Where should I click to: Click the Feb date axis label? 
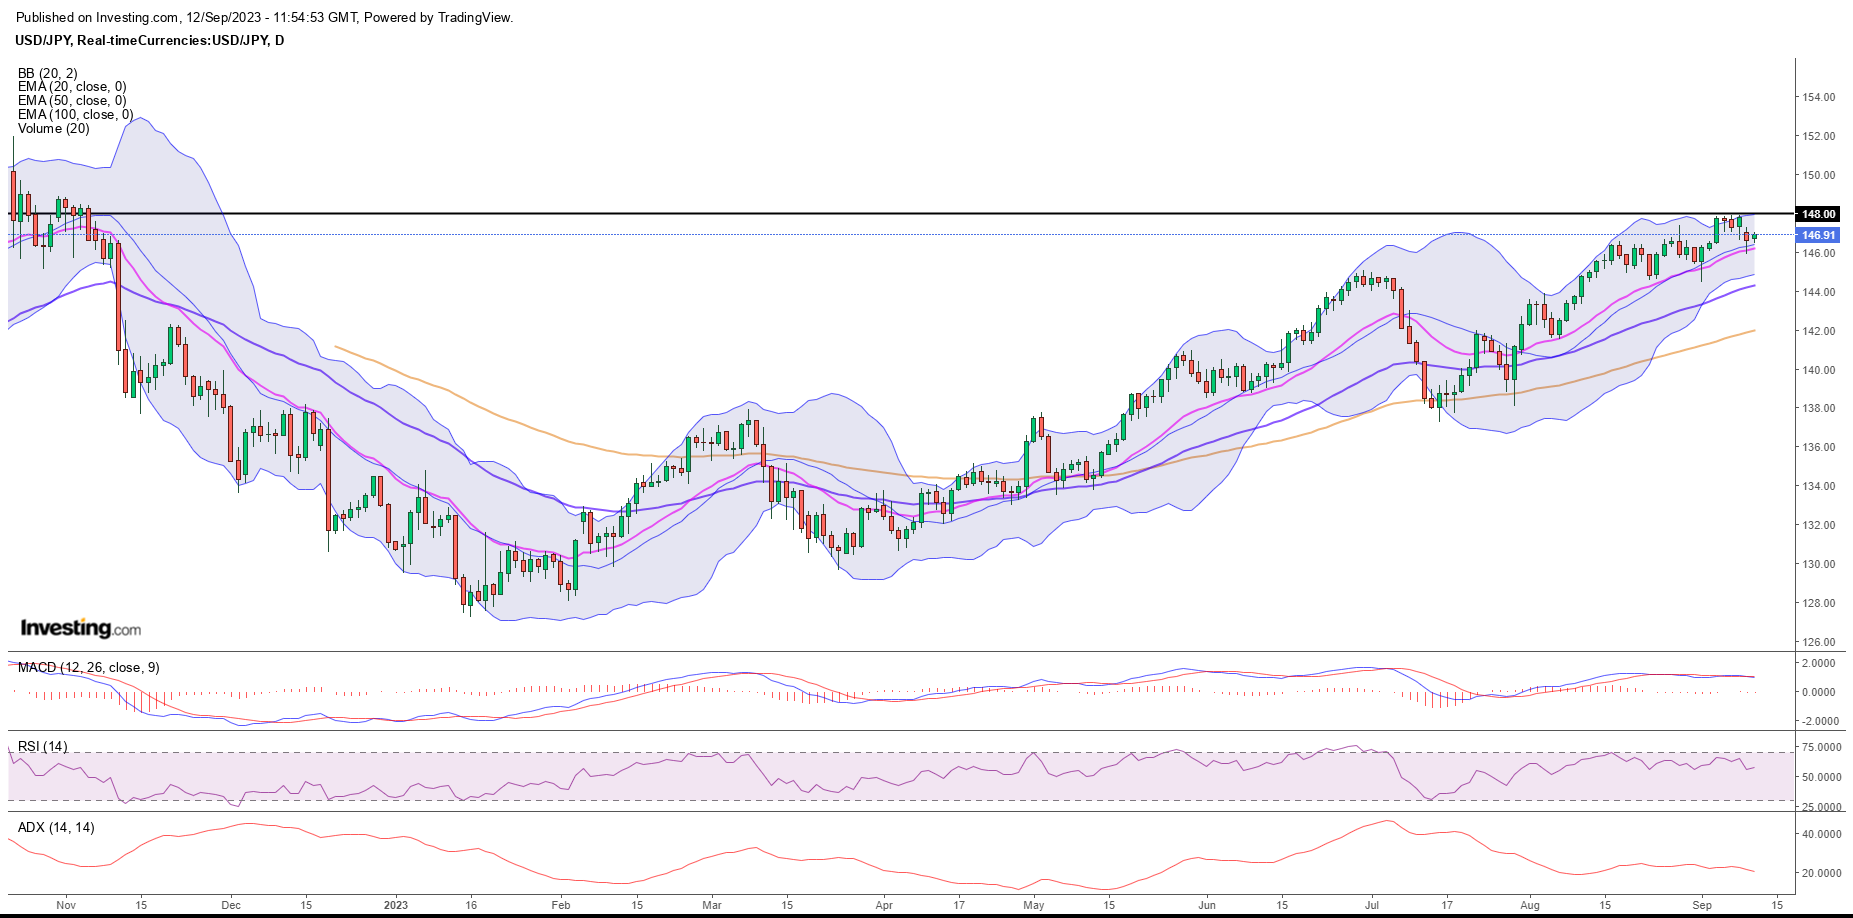pos(561,906)
